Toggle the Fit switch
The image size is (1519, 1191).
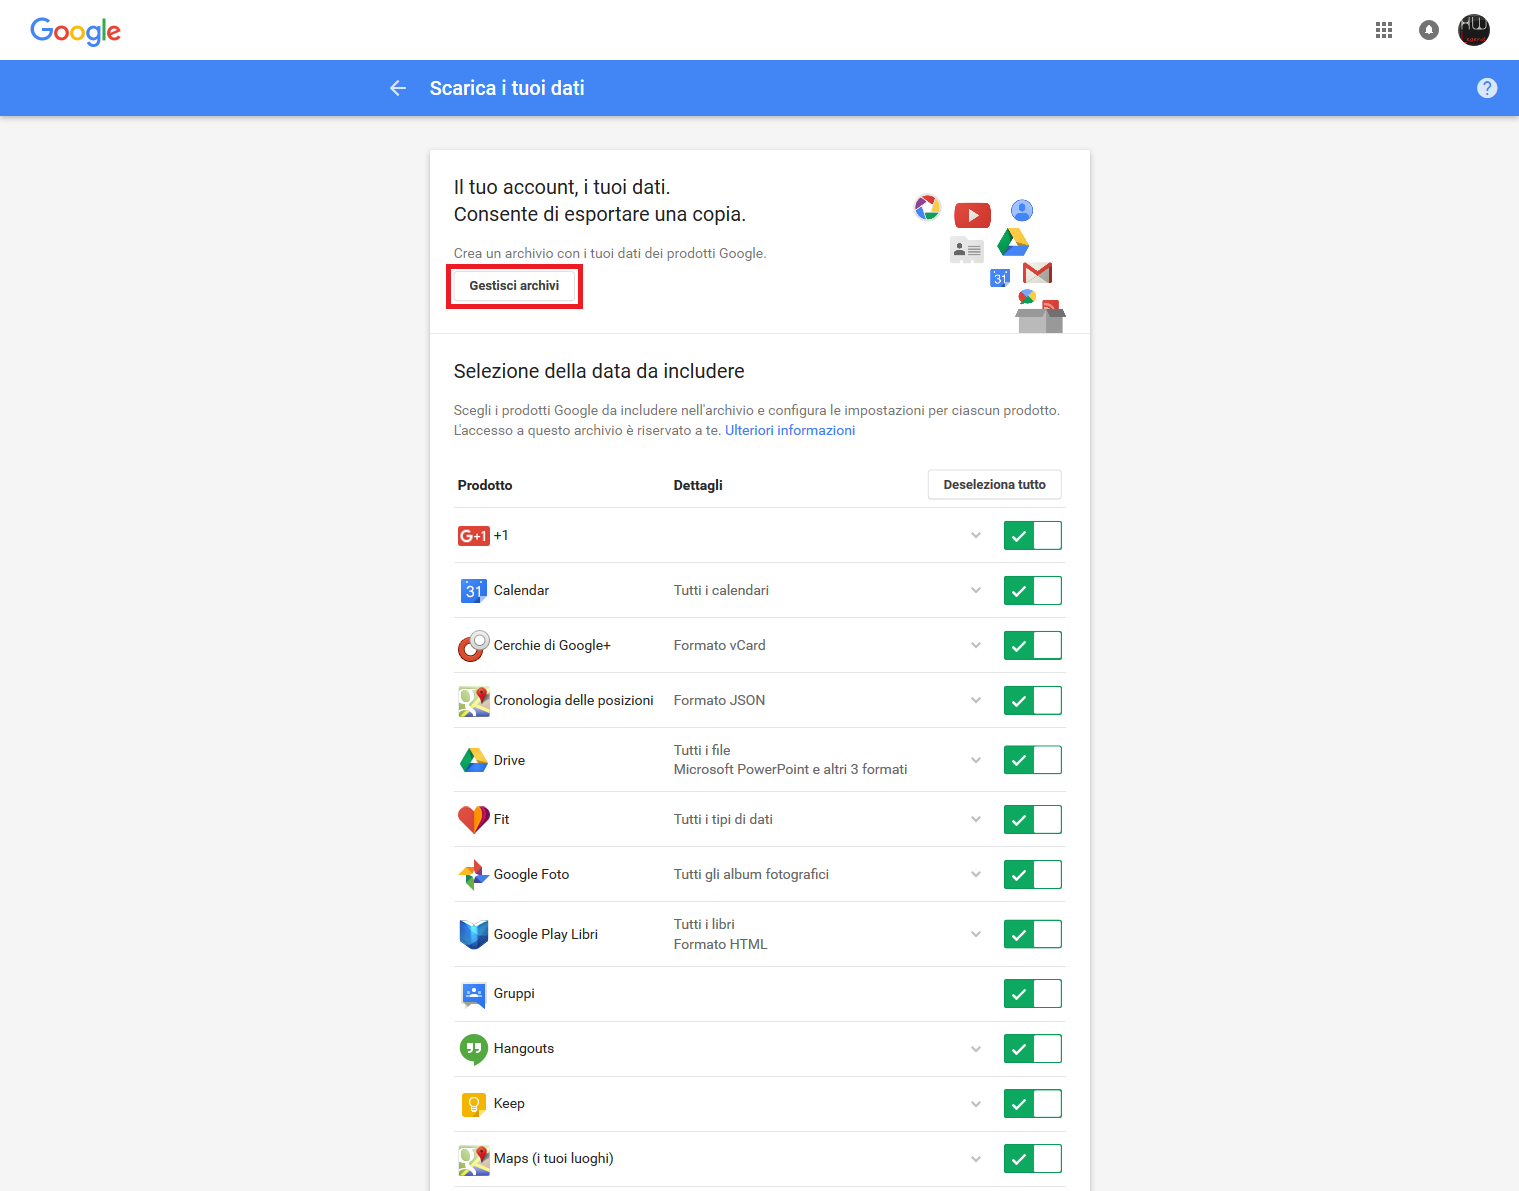coord(1033,820)
